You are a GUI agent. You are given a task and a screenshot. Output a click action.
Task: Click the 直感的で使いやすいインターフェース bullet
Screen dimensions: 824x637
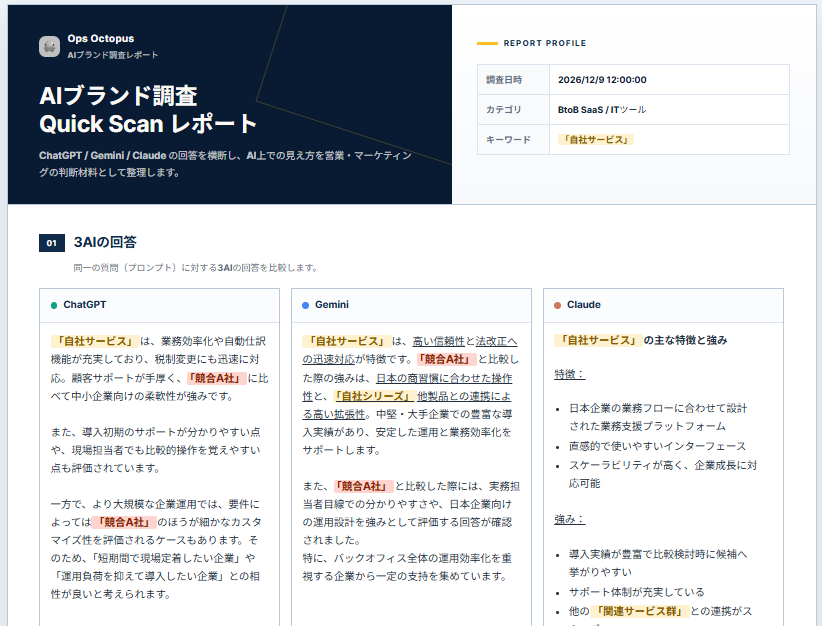[657, 447]
